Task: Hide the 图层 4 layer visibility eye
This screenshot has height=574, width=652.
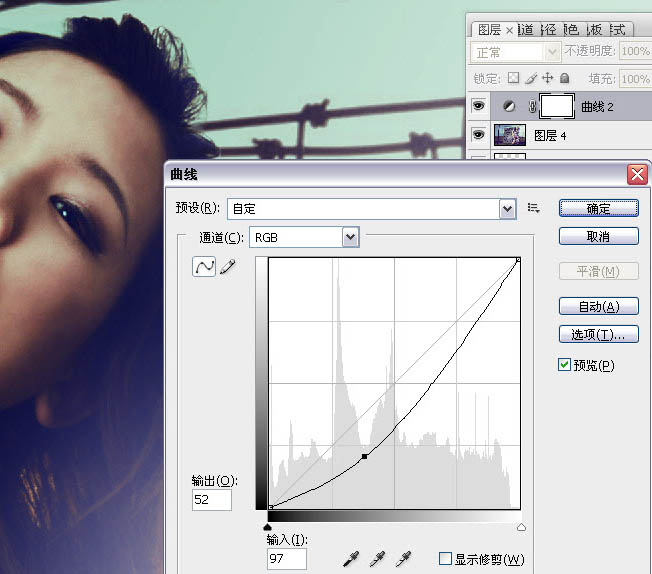Action: click(479, 135)
